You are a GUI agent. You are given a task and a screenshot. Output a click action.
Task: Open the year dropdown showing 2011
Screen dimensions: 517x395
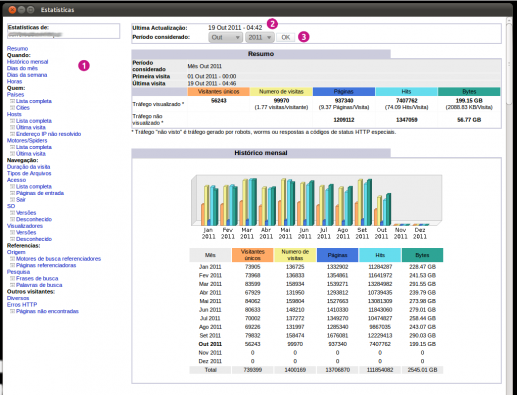(260, 37)
